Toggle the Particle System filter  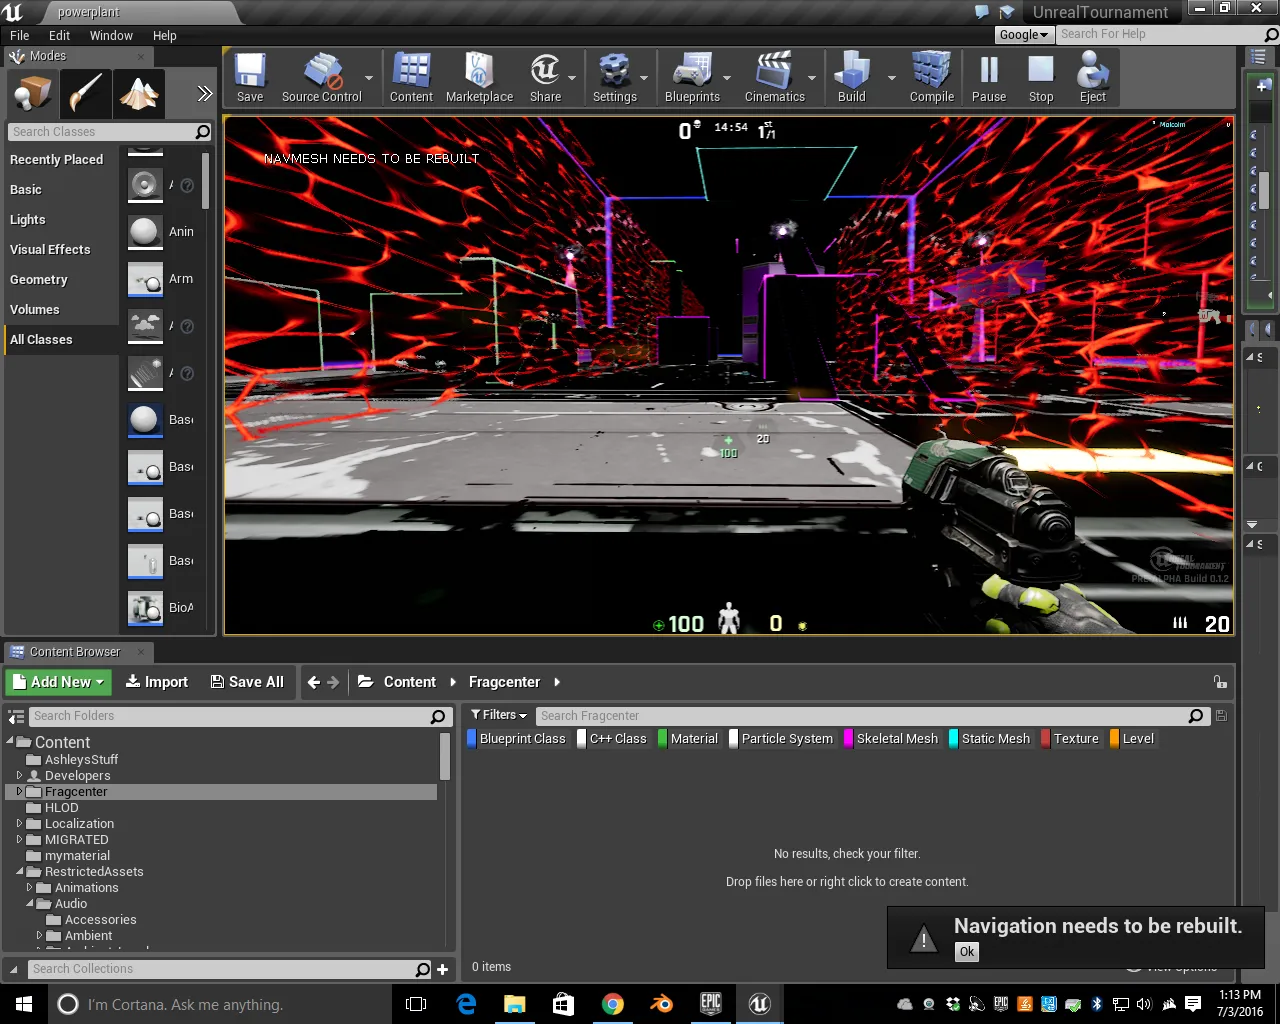[781, 739]
